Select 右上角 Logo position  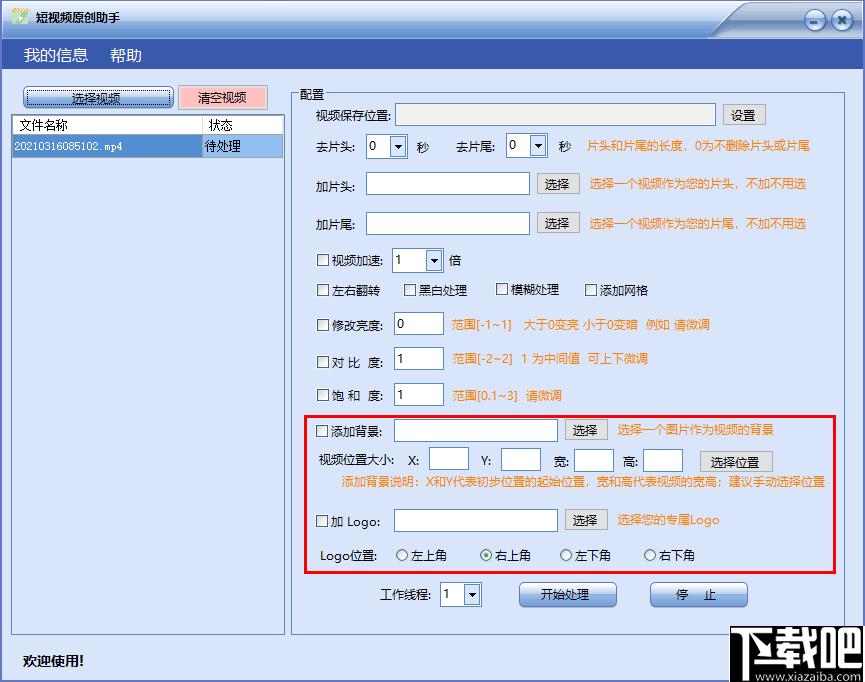tap(486, 555)
